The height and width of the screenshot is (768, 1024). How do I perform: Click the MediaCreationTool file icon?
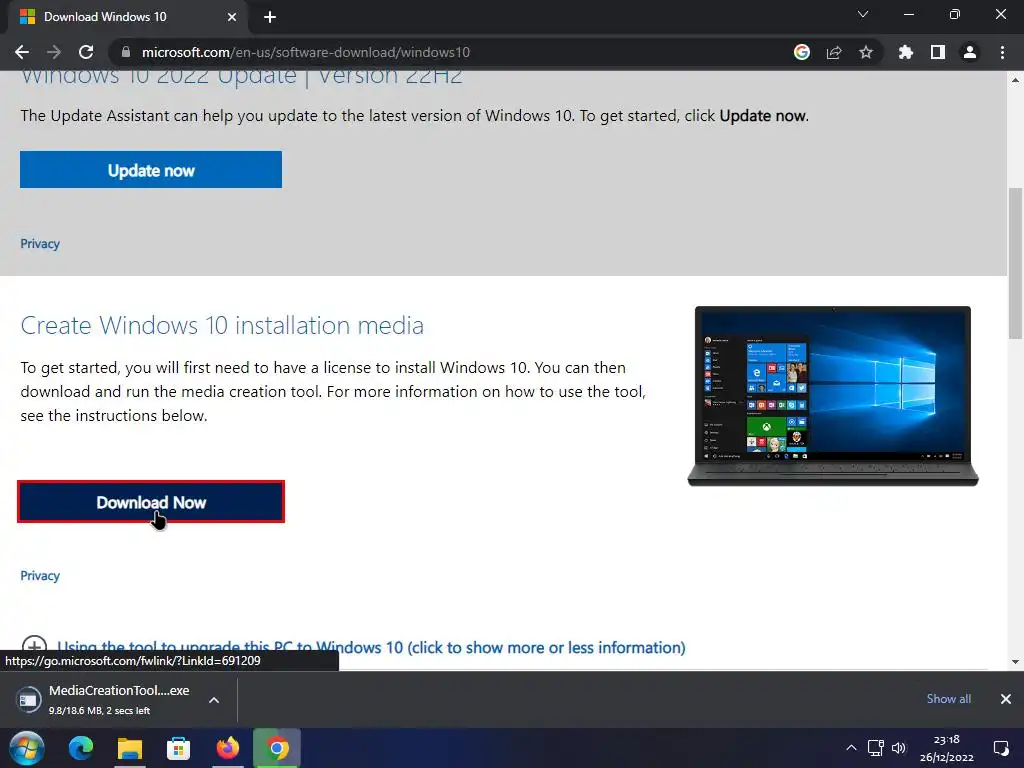click(28, 700)
